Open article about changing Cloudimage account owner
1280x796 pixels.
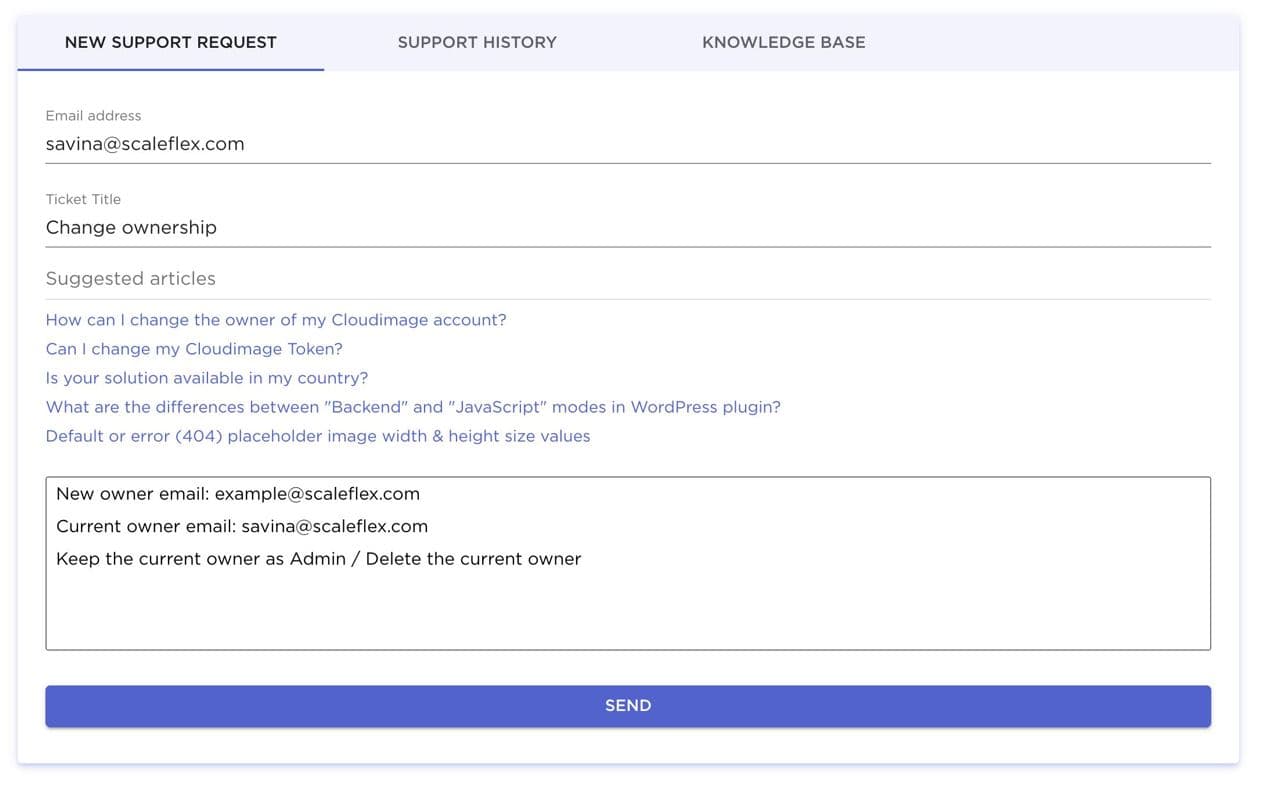coord(276,320)
